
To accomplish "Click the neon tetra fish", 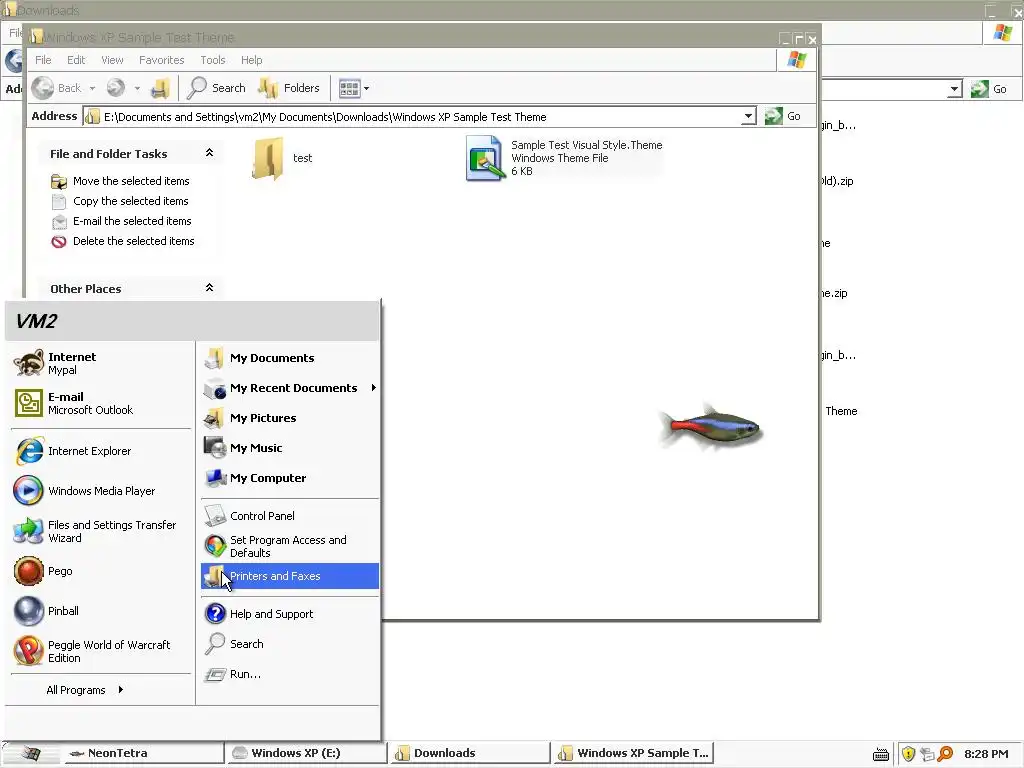I will point(711,427).
